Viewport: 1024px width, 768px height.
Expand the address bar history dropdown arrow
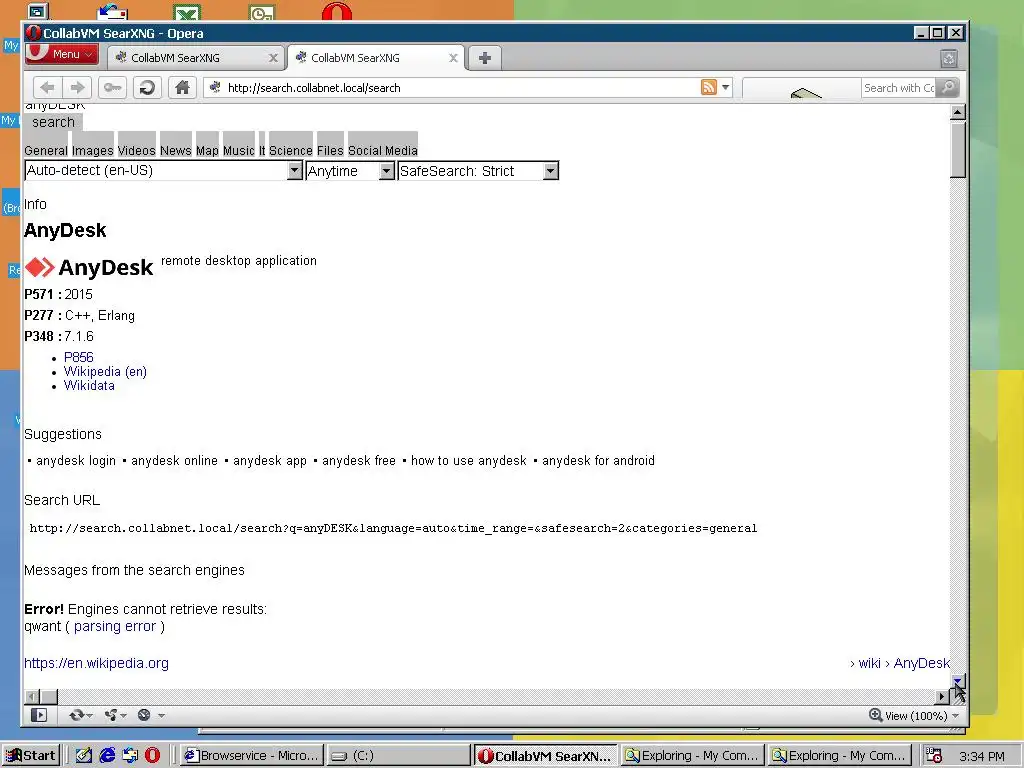point(726,87)
